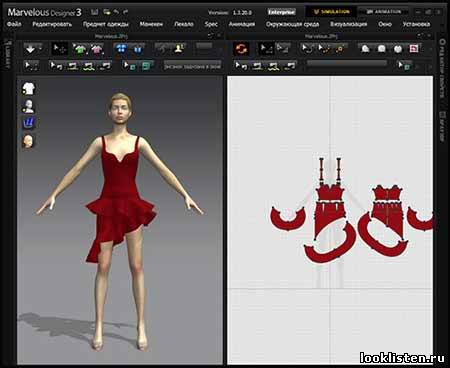
Task: Click the blue four-dot arrangement icon
Action: point(121,49)
